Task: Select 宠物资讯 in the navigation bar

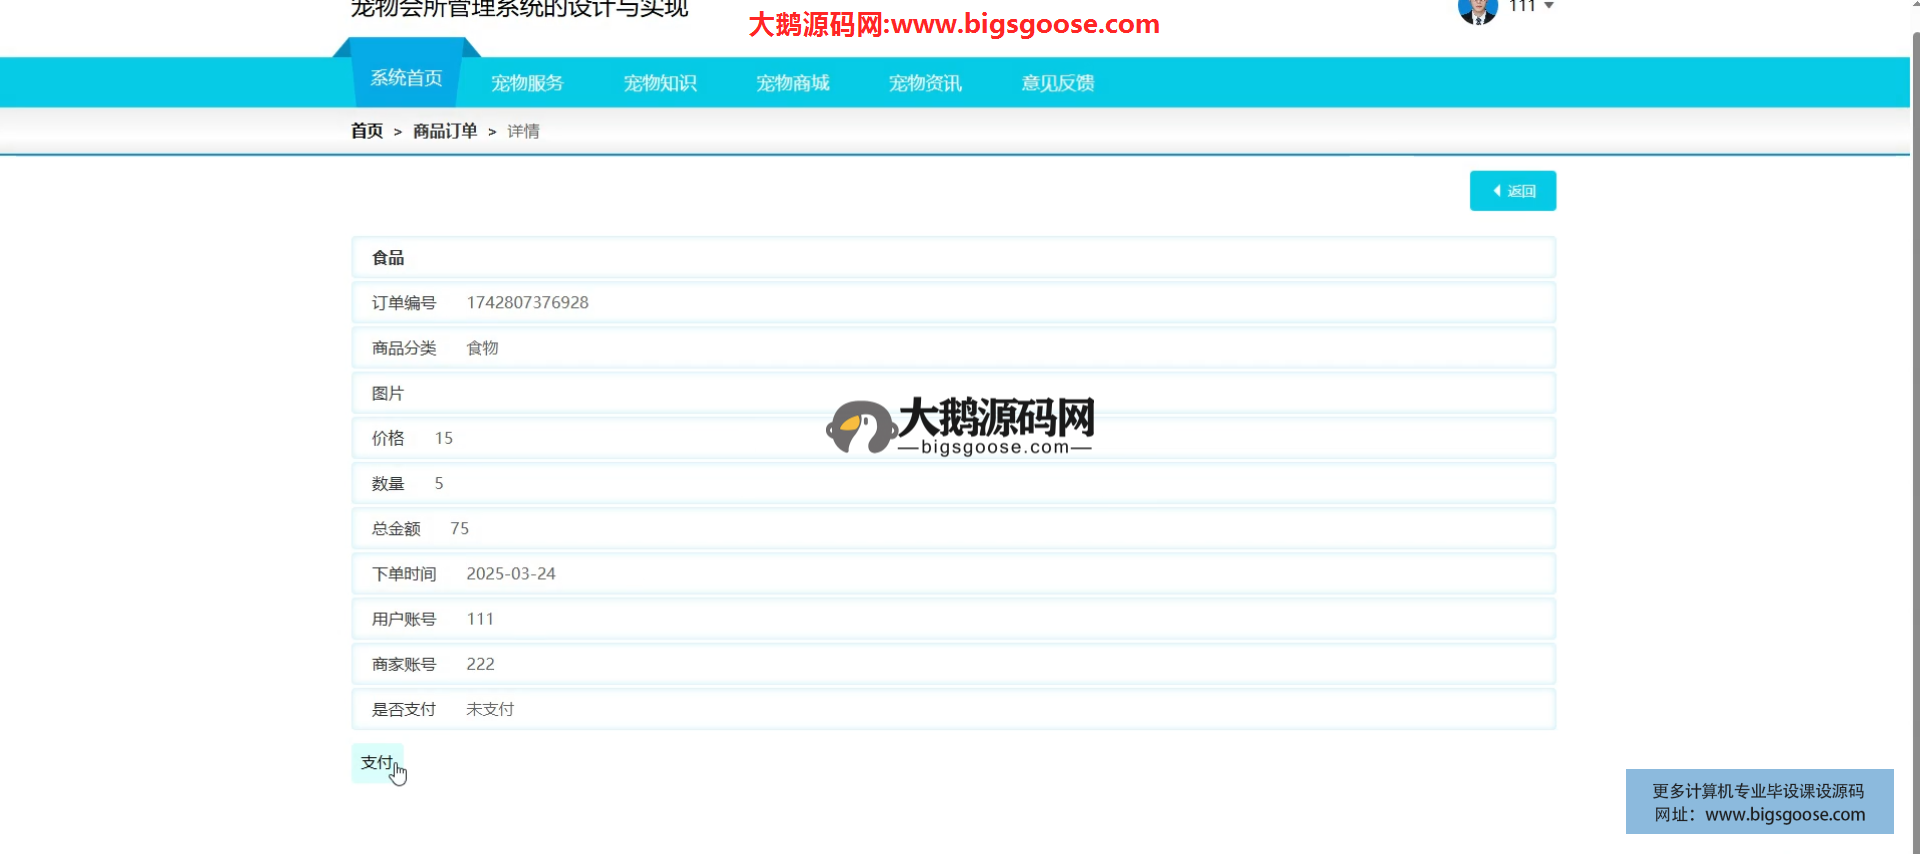Action: point(925,83)
